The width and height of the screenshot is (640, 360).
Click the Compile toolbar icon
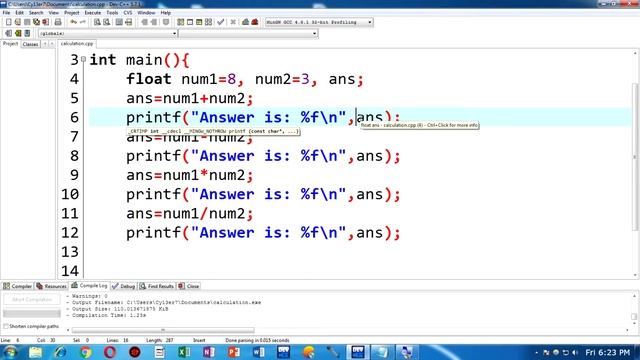[x=180, y=22]
